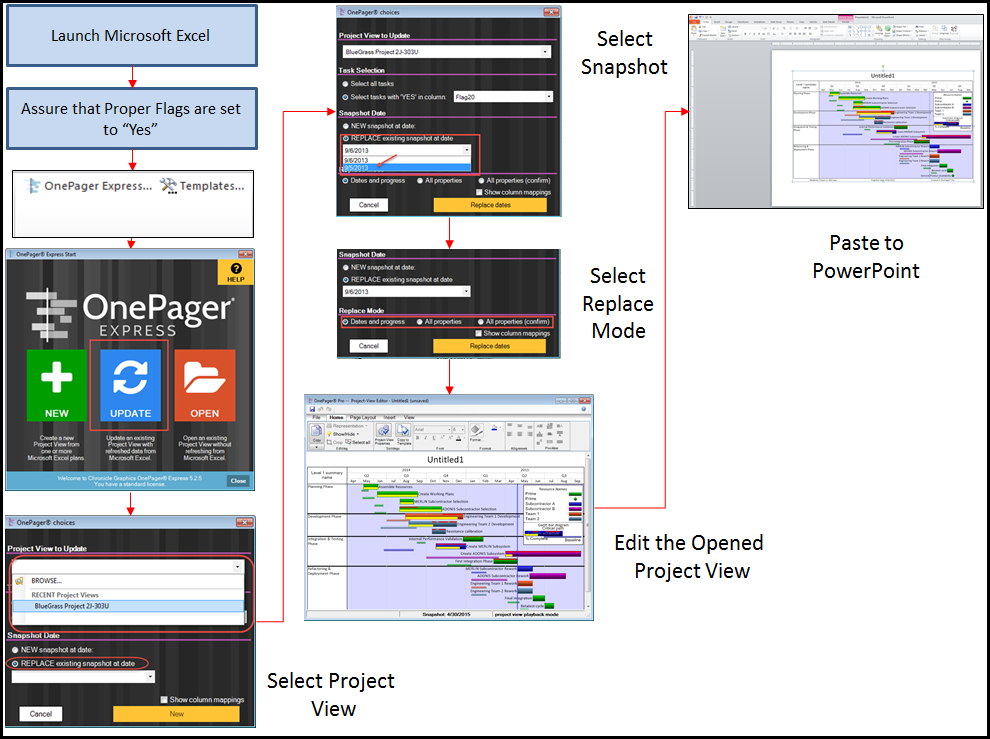Open the View tab in the editor

[409, 417]
